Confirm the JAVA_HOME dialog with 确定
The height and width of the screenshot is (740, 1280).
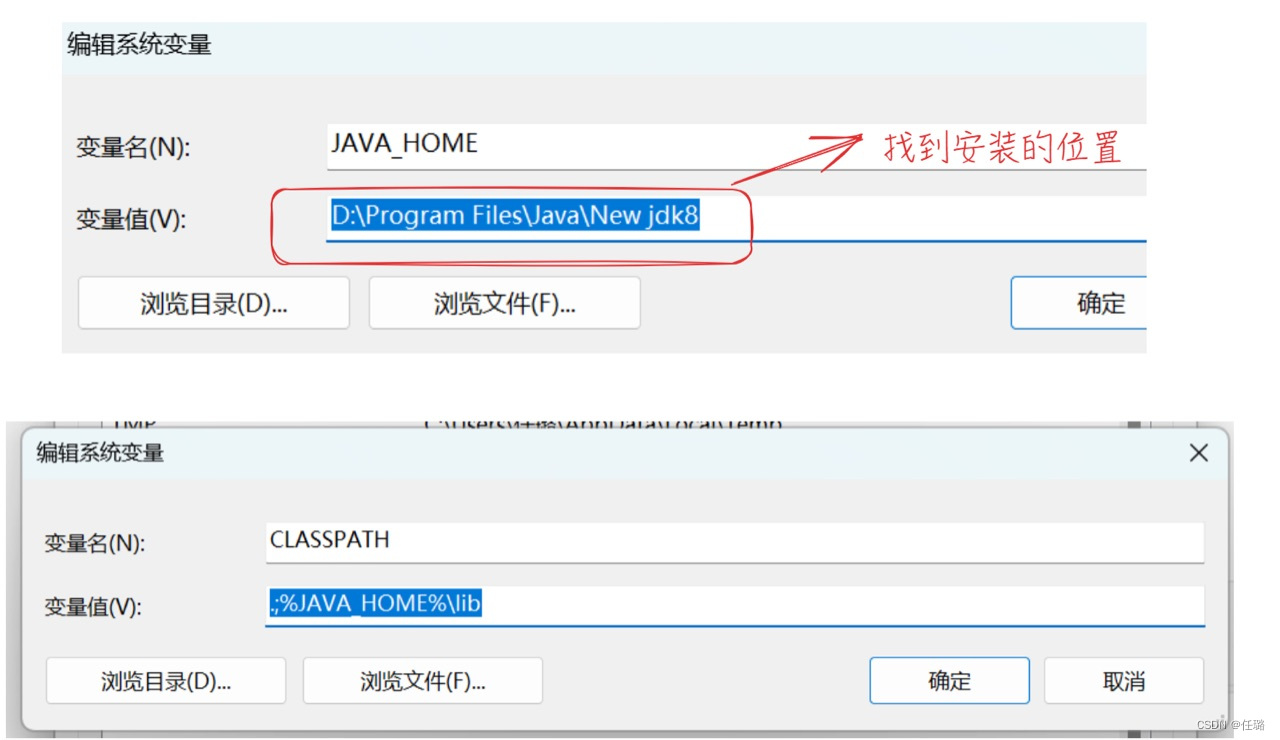coord(1079,303)
